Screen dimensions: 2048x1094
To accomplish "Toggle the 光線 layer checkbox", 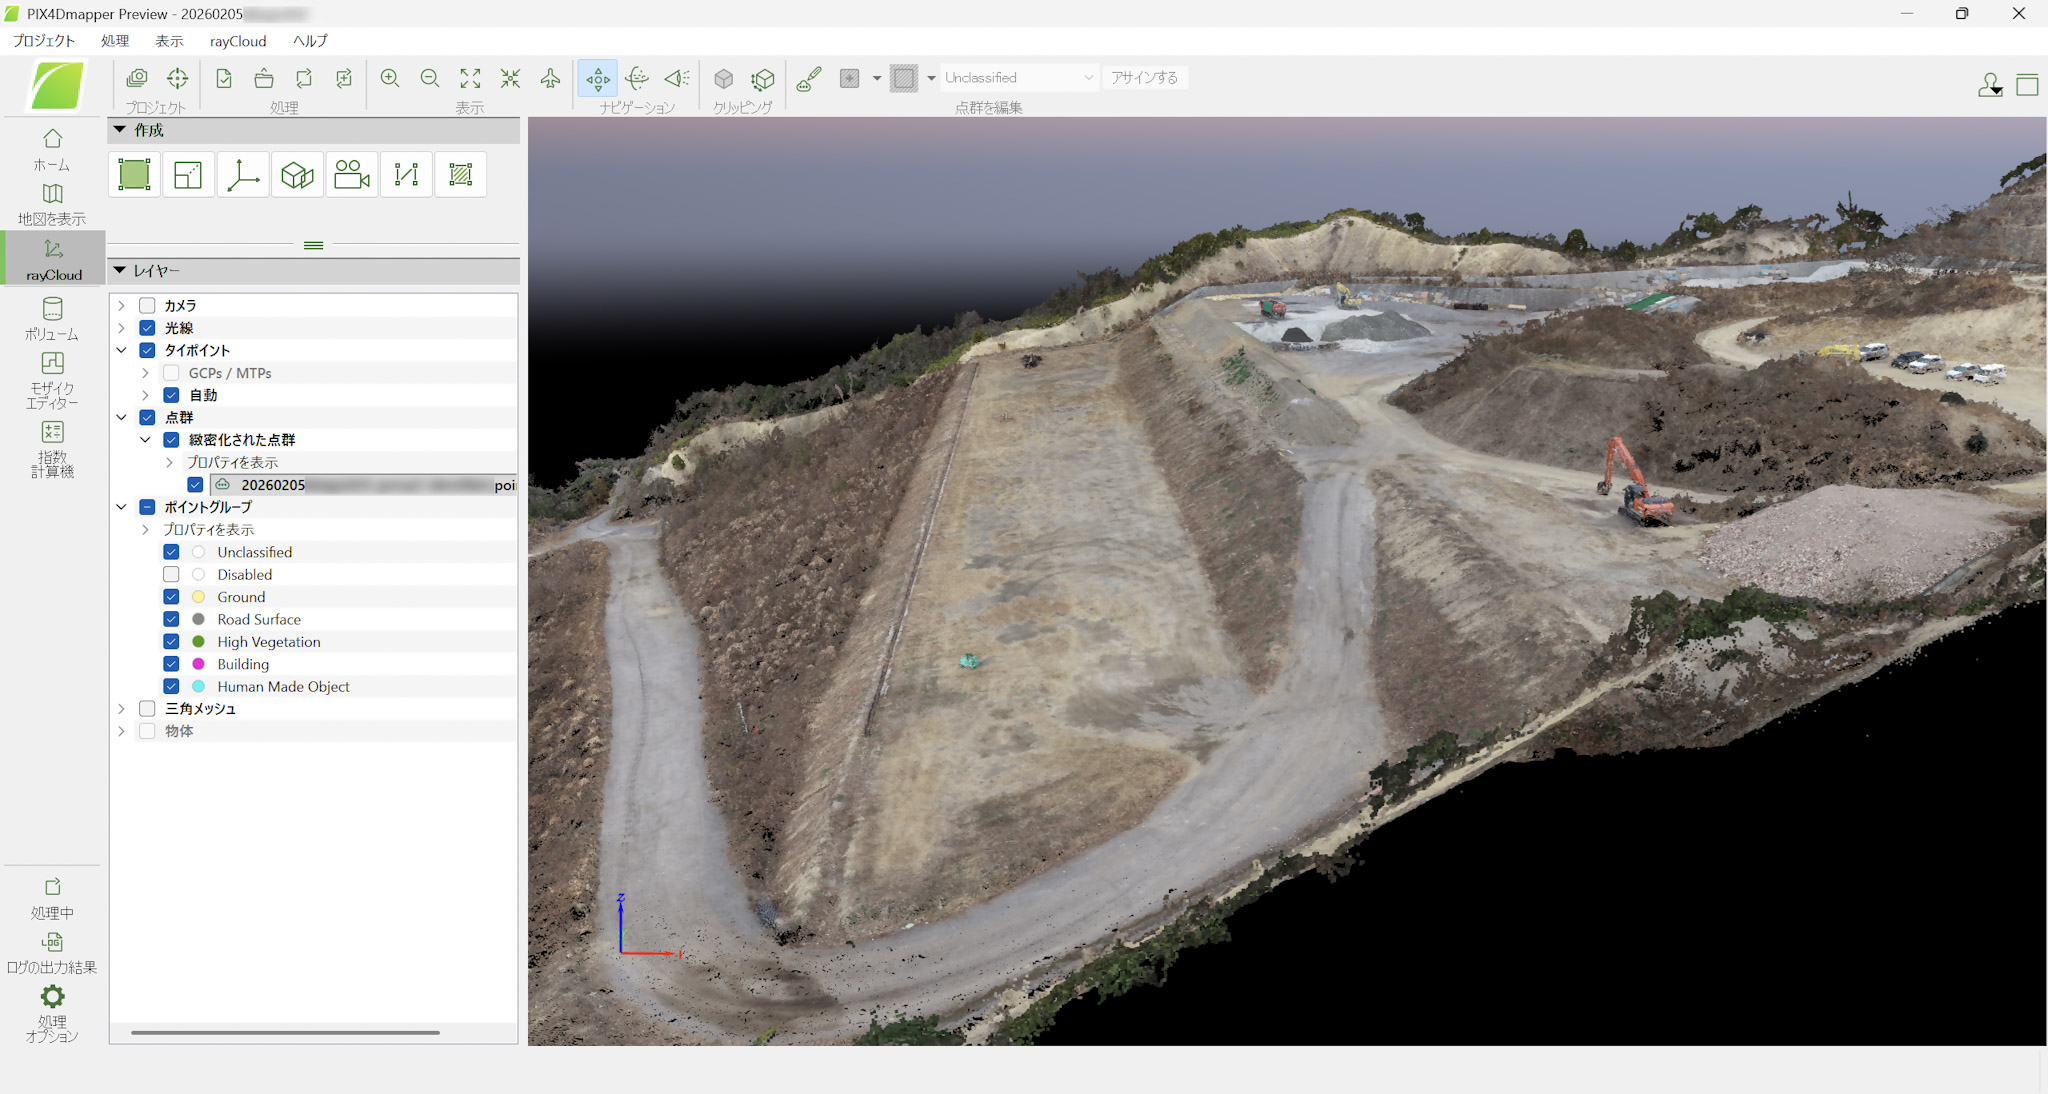I will (147, 328).
